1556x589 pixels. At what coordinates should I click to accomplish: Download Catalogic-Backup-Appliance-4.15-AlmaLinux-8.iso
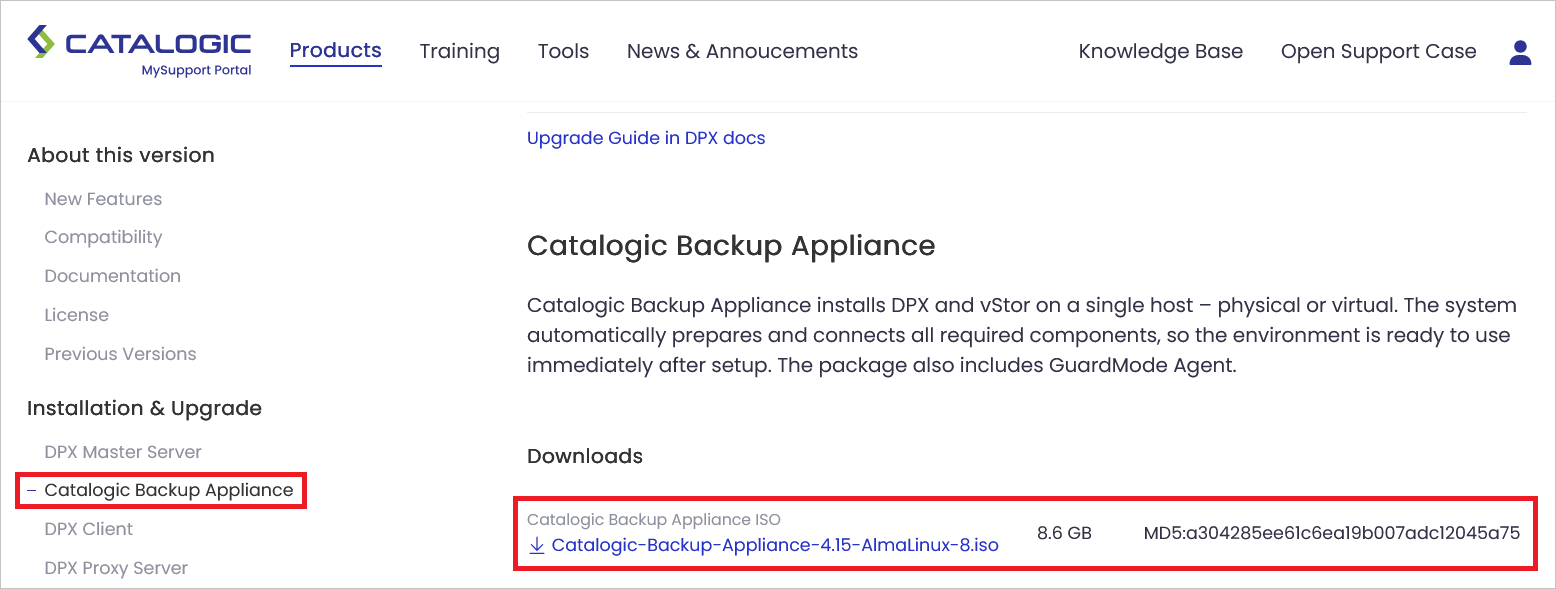pos(775,545)
